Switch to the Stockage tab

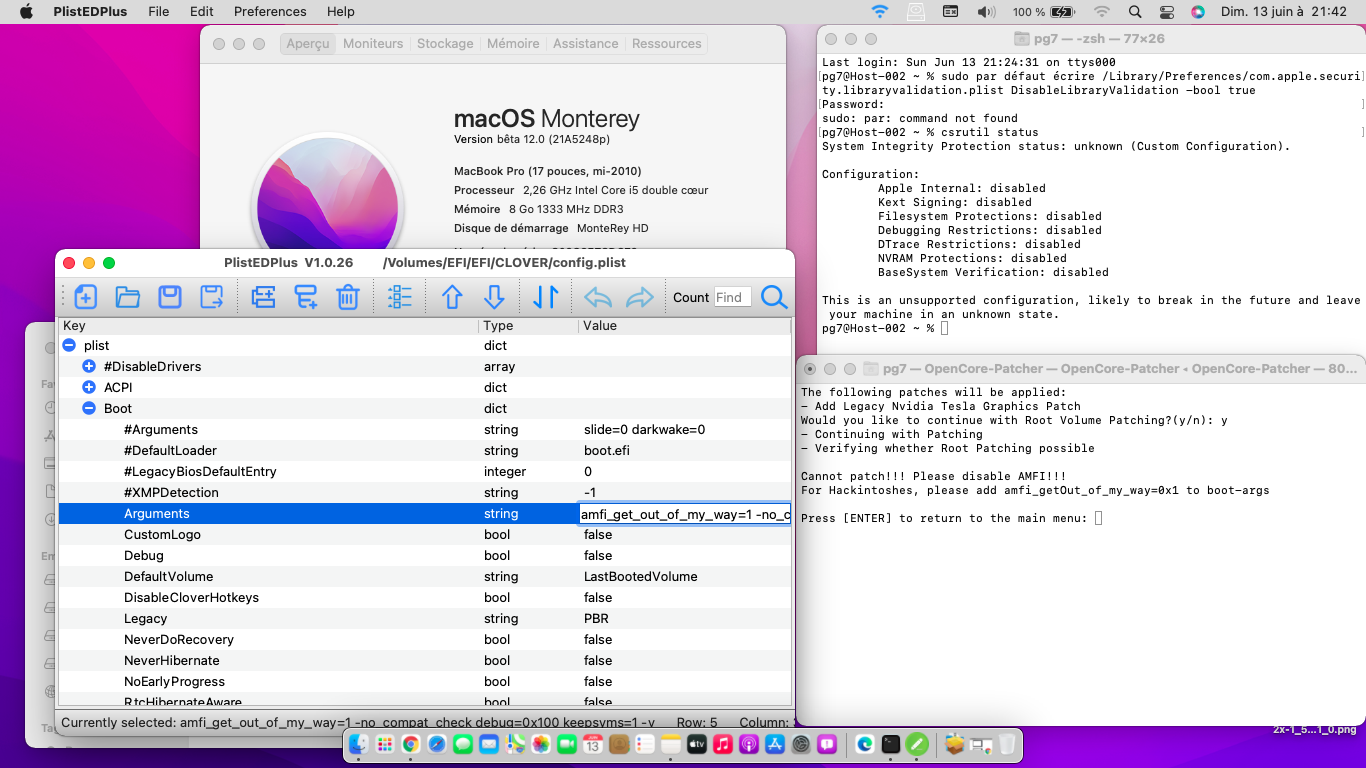pos(445,44)
